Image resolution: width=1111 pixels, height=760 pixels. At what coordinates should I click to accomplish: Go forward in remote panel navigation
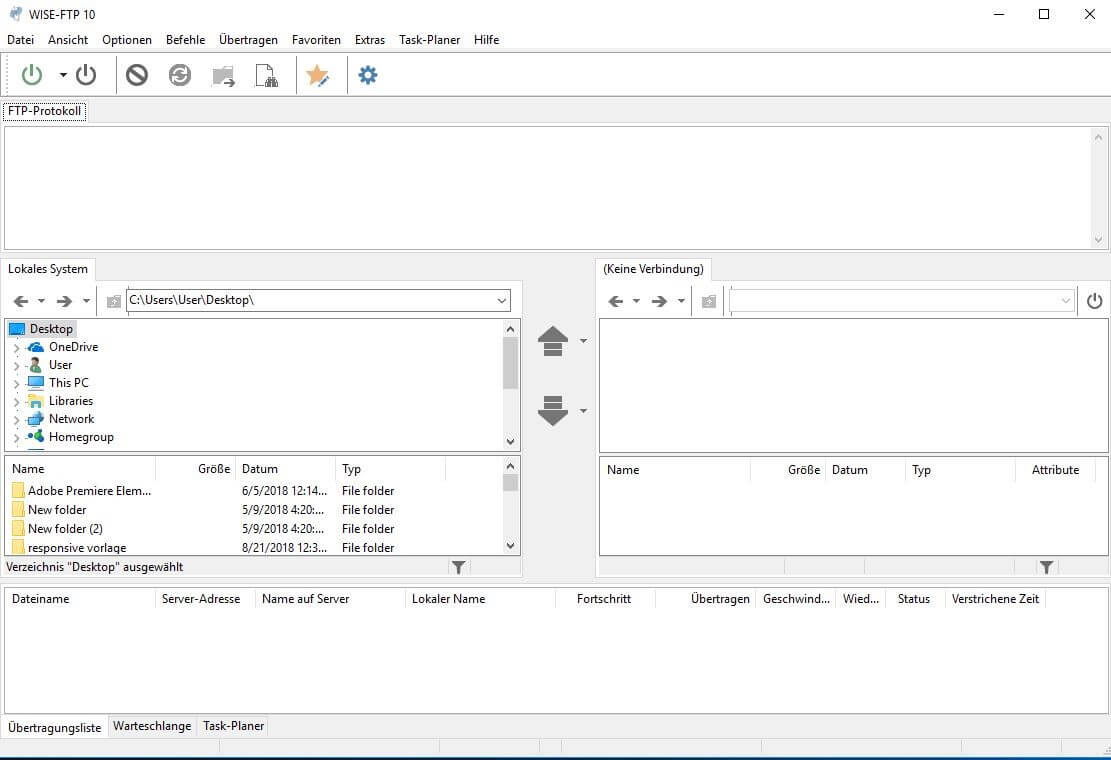pyautogui.click(x=660, y=301)
